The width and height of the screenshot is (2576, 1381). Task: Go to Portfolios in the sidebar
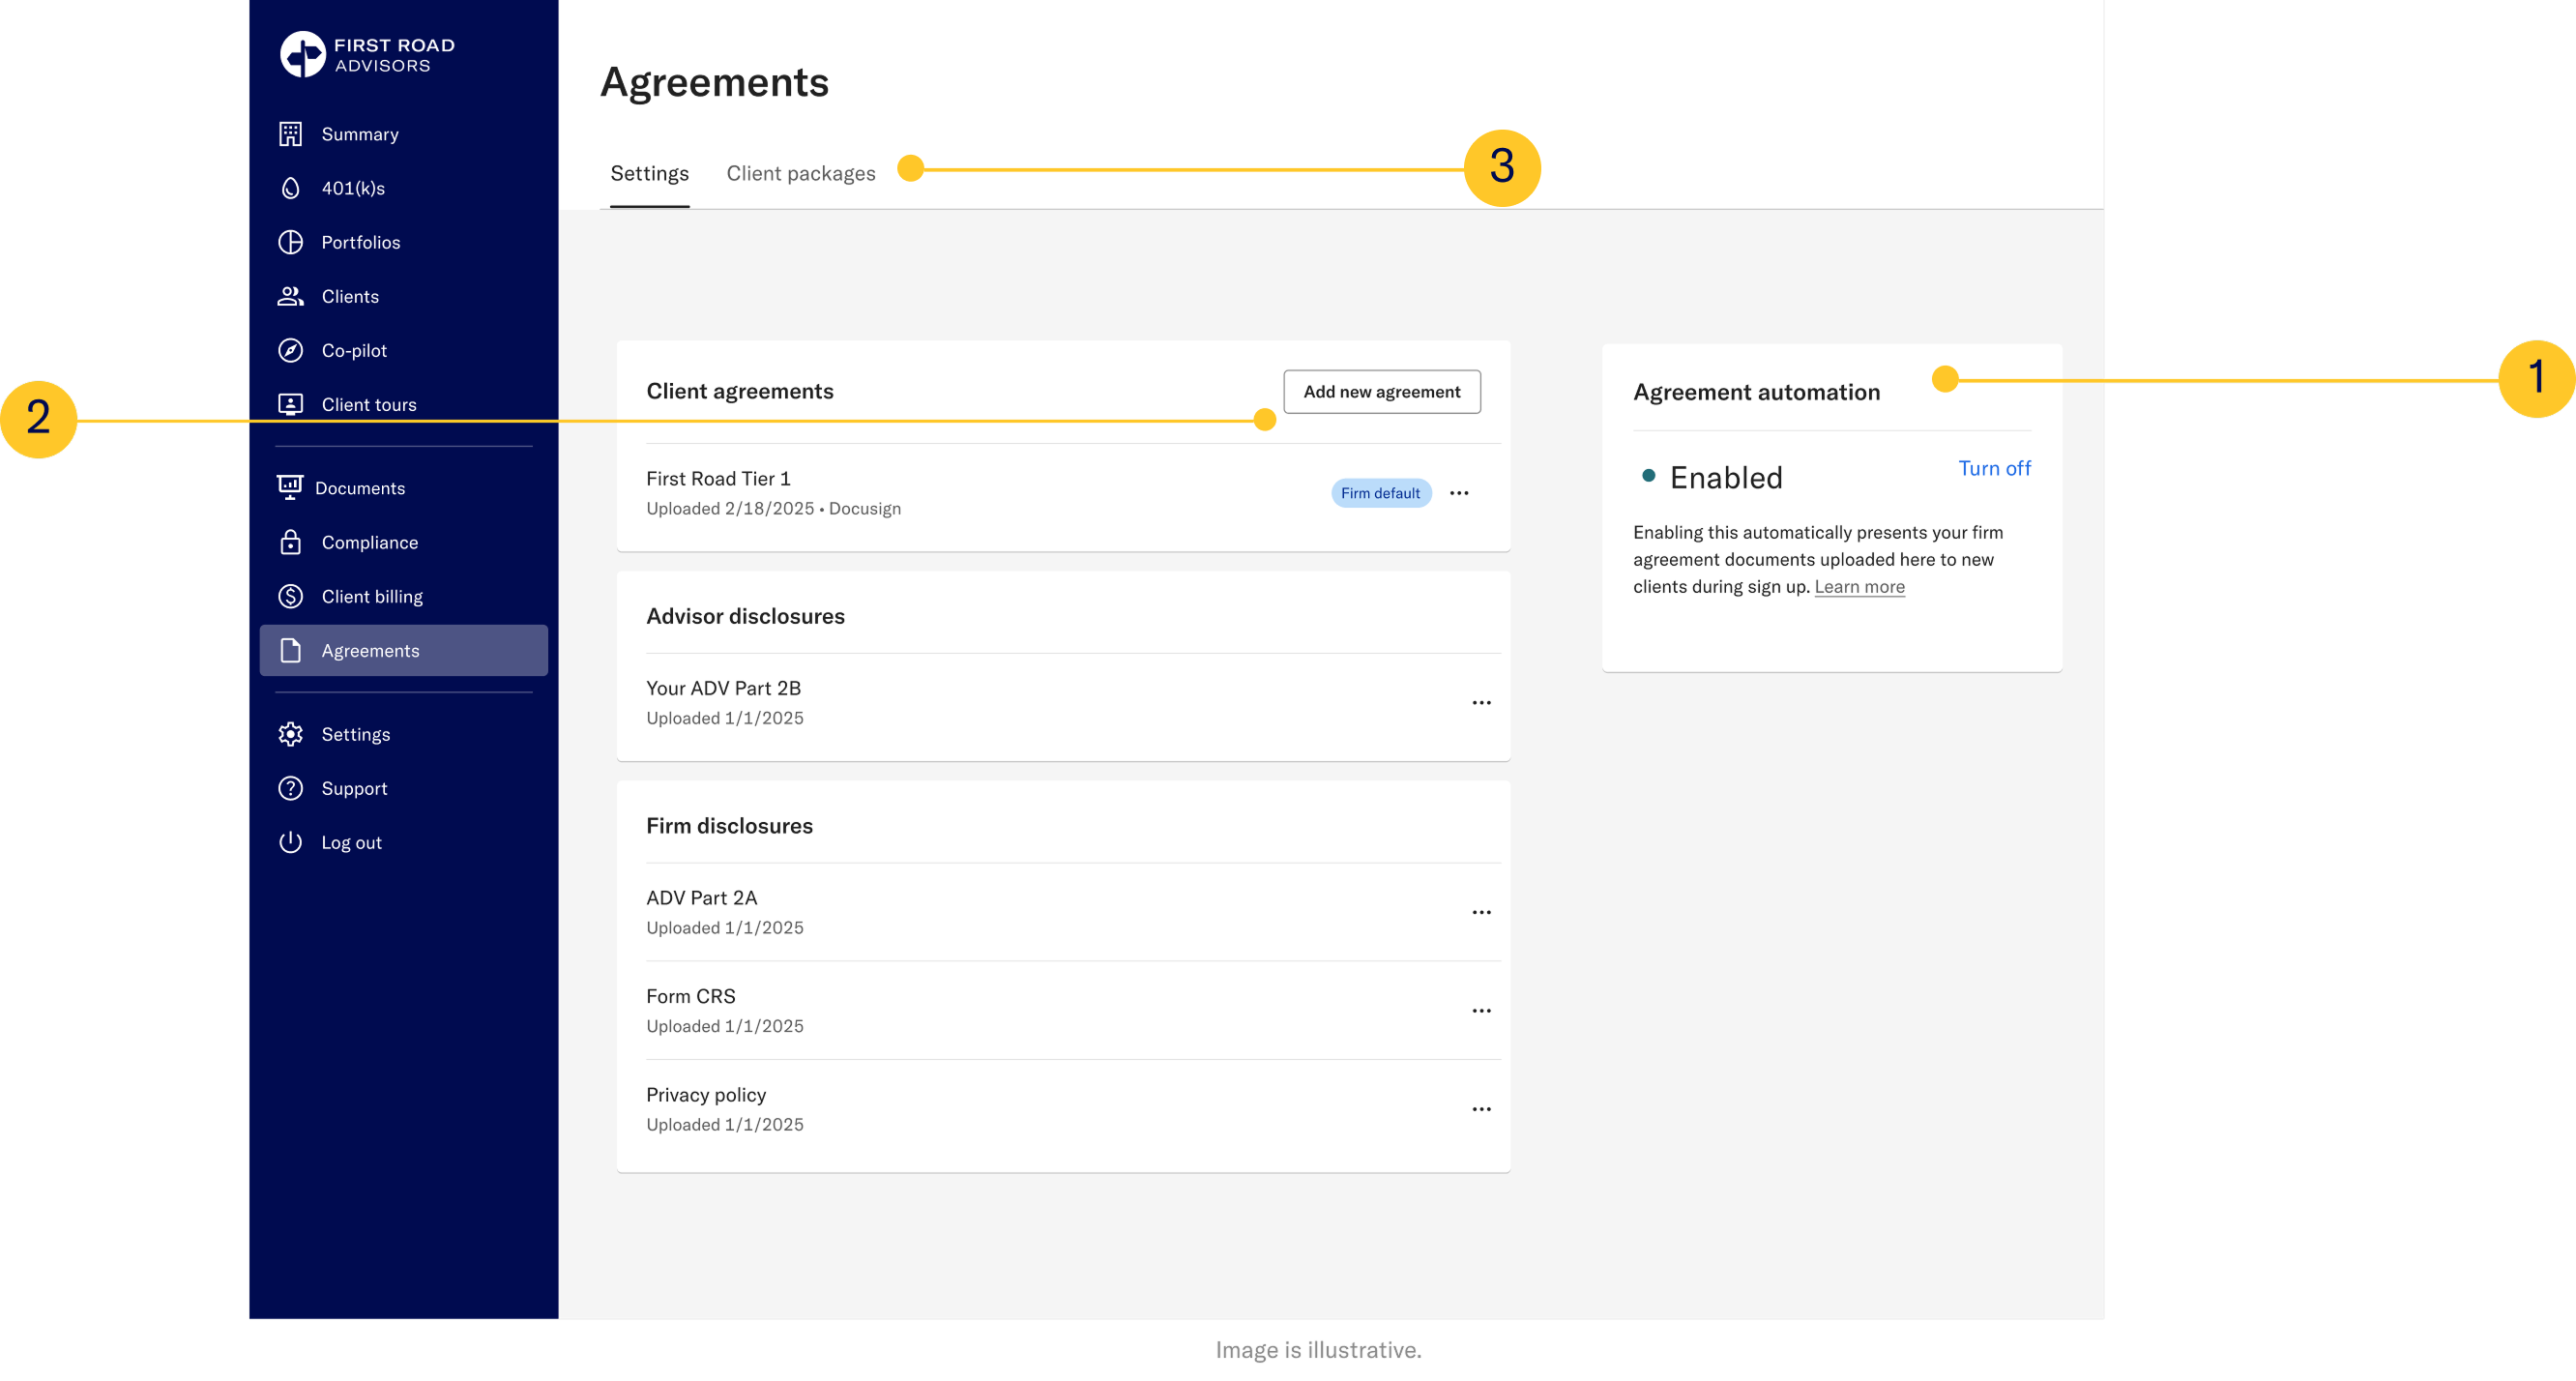point(403,242)
